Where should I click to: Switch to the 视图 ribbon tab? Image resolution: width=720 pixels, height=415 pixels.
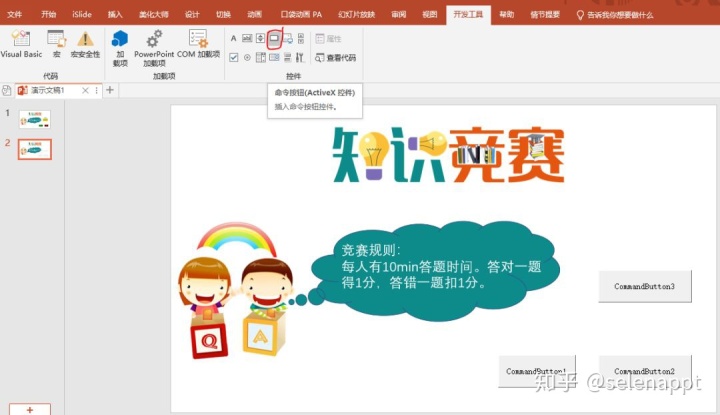(x=430, y=14)
